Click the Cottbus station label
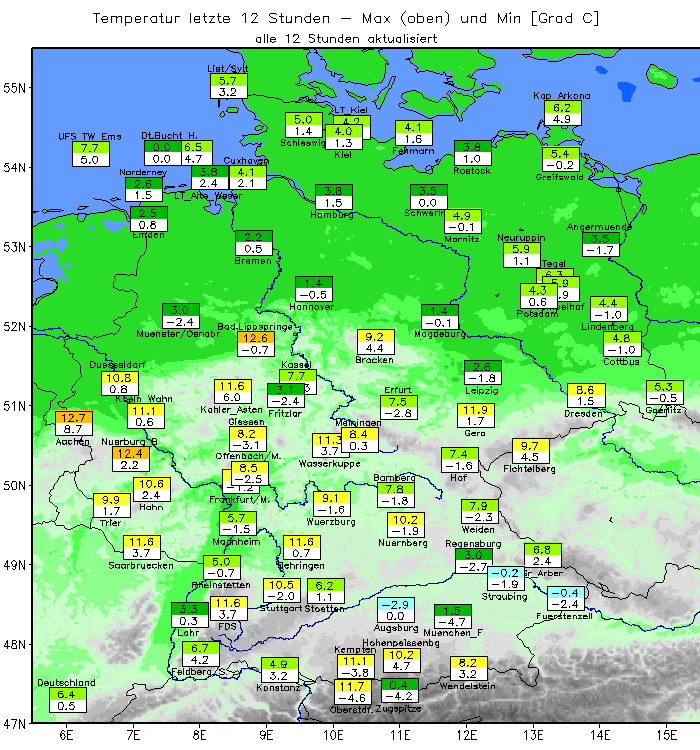This screenshot has width=700, height=750. pyautogui.click(x=621, y=362)
